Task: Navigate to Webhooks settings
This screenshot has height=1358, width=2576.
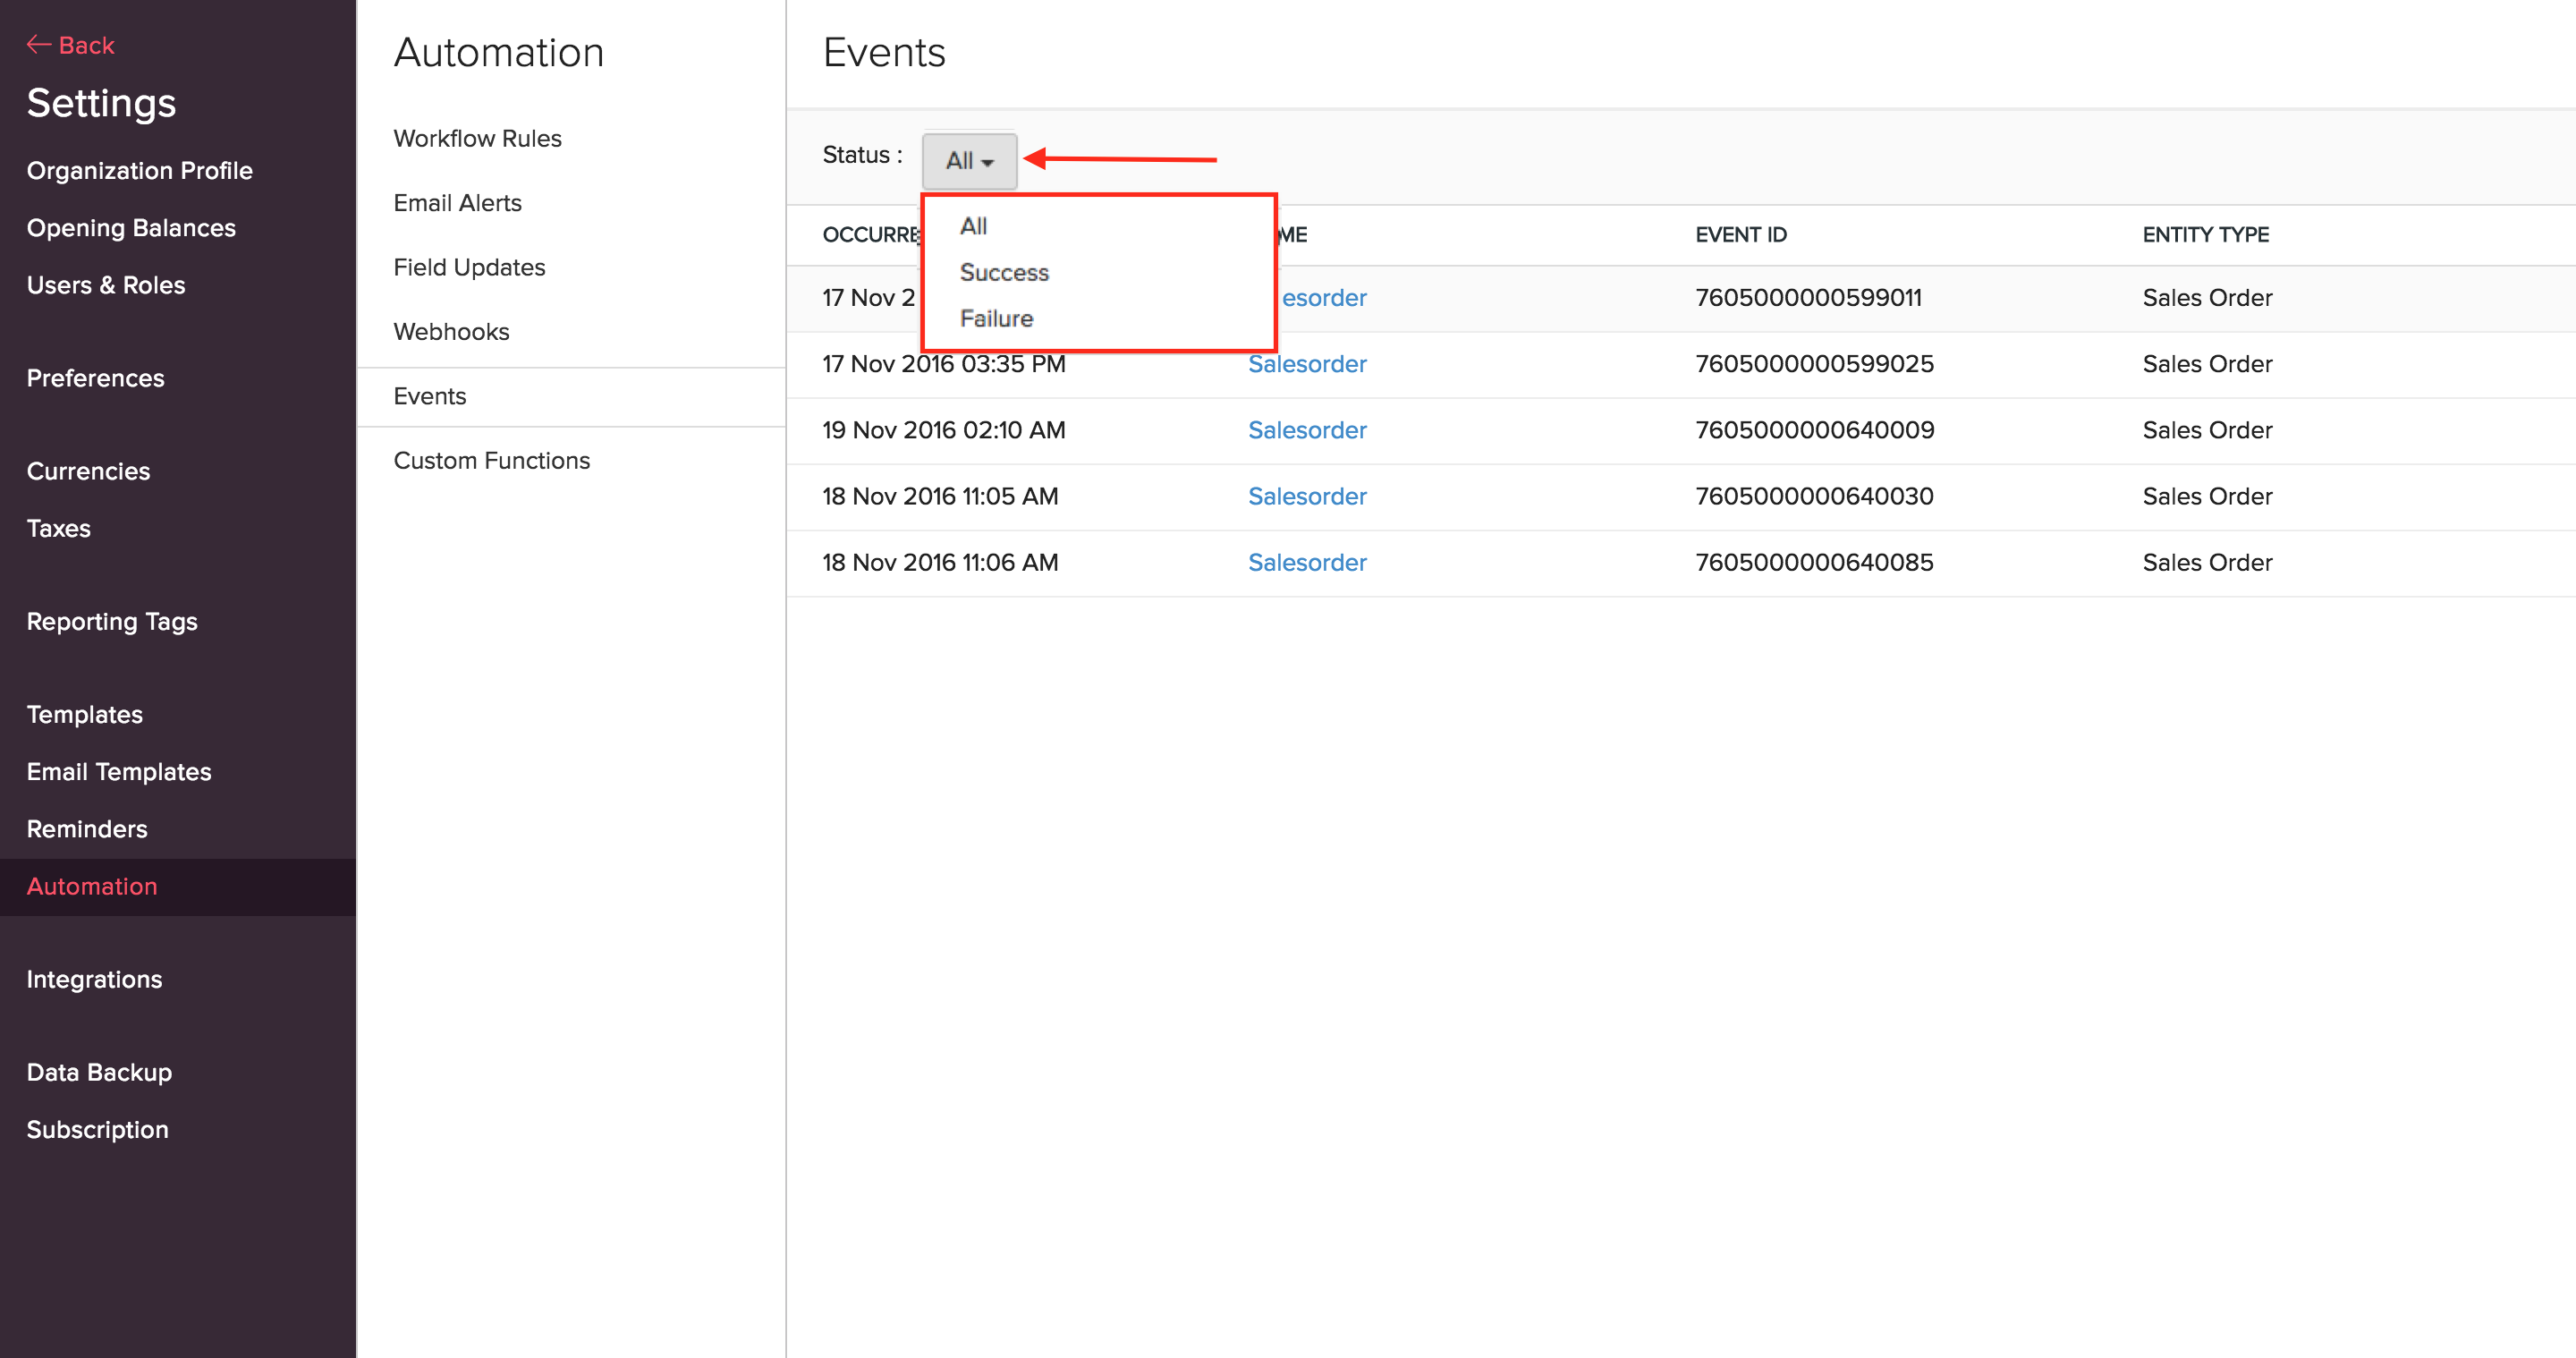Action: click(451, 332)
